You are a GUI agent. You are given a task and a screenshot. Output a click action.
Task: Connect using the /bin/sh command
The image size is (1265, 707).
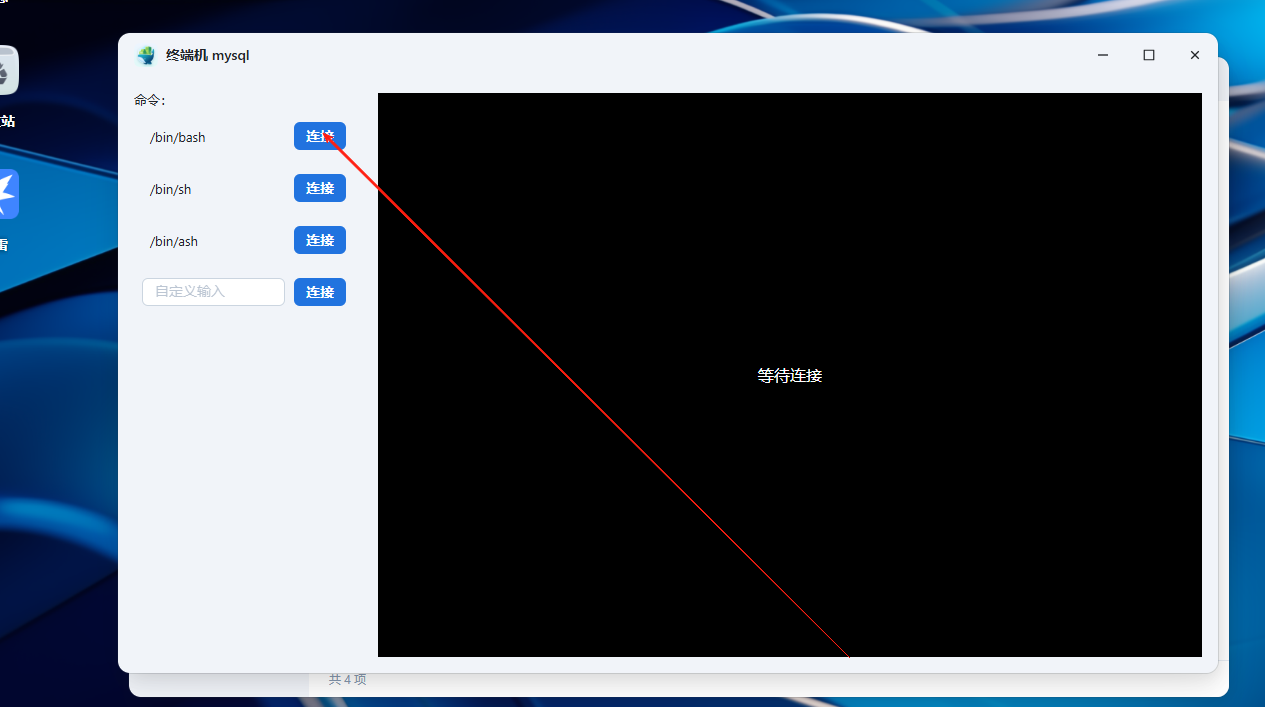point(320,188)
